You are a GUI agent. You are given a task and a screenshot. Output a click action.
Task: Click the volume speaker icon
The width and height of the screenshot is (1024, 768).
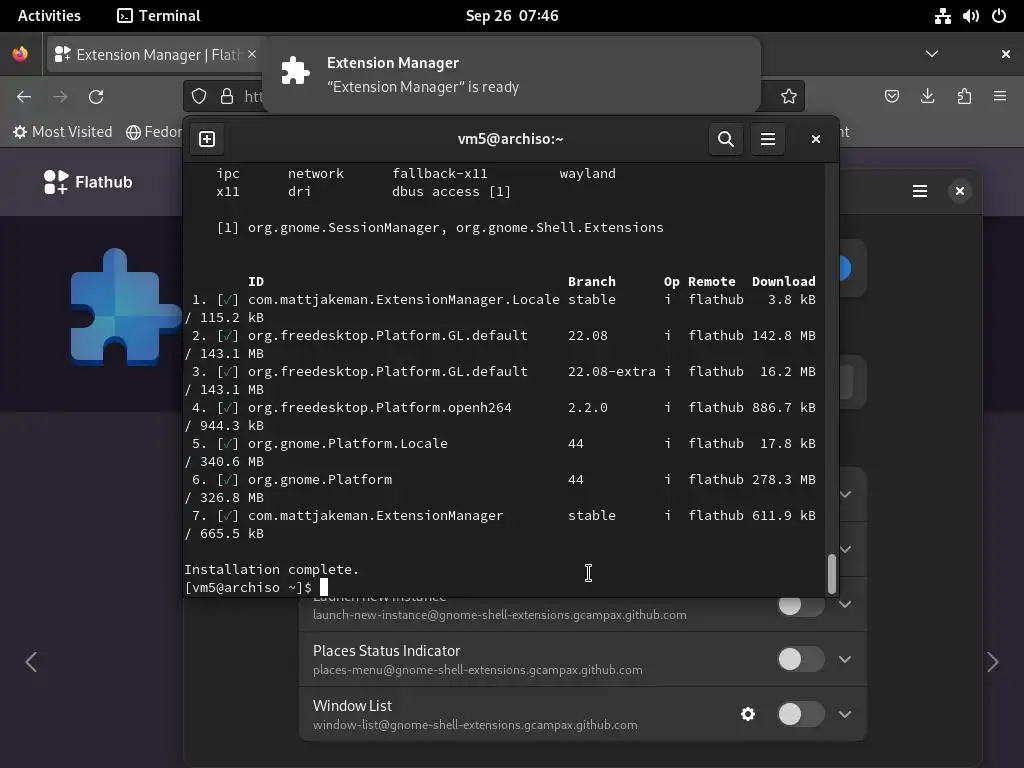coord(970,16)
